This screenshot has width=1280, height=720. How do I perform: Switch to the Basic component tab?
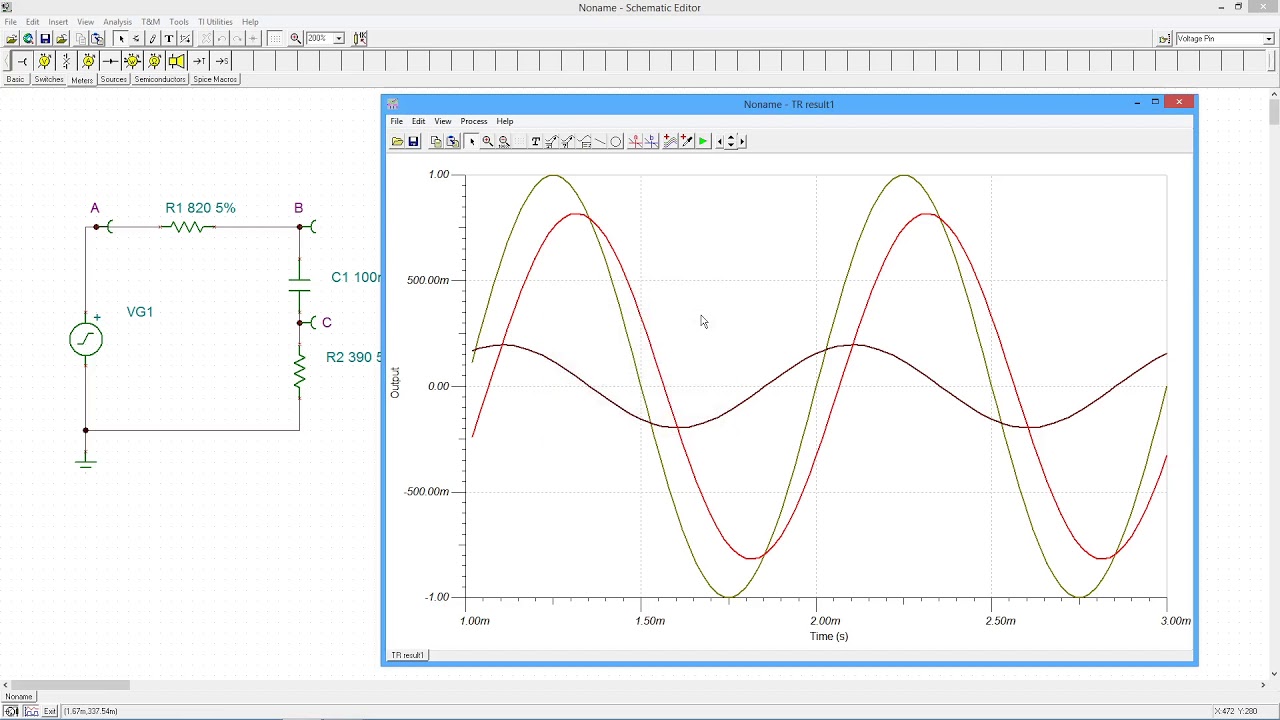pyautogui.click(x=15, y=80)
